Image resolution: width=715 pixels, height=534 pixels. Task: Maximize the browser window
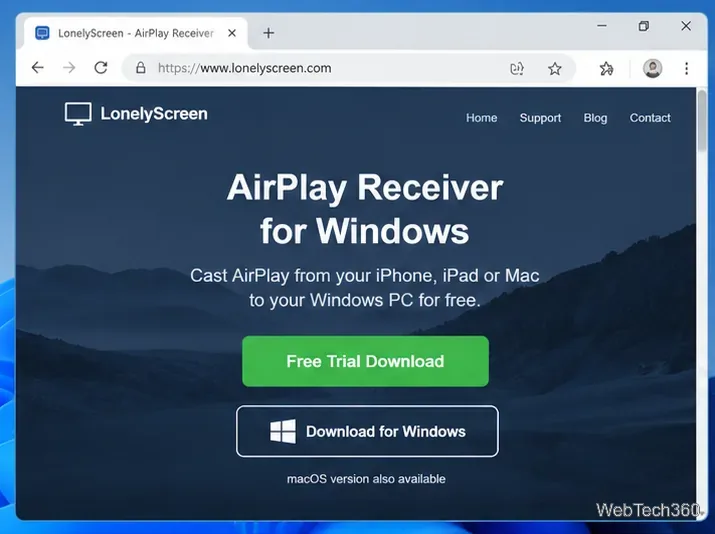tap(644, 26)
